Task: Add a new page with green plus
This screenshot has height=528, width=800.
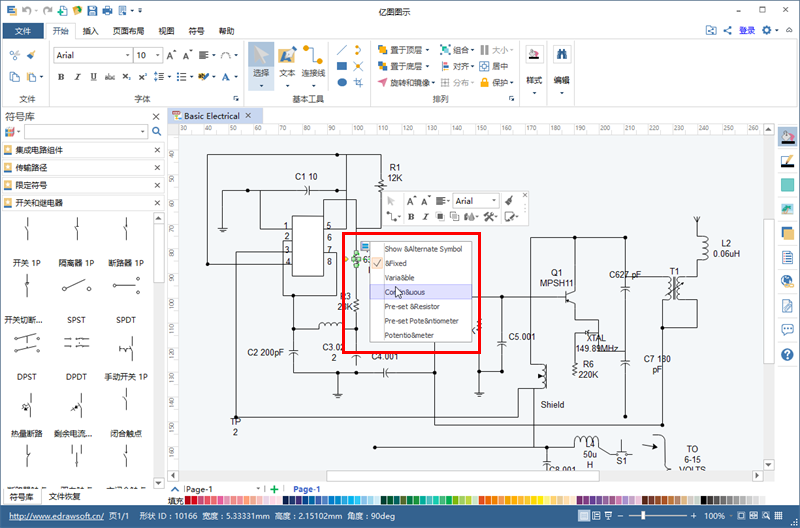Action: click(x=274, y=489)
